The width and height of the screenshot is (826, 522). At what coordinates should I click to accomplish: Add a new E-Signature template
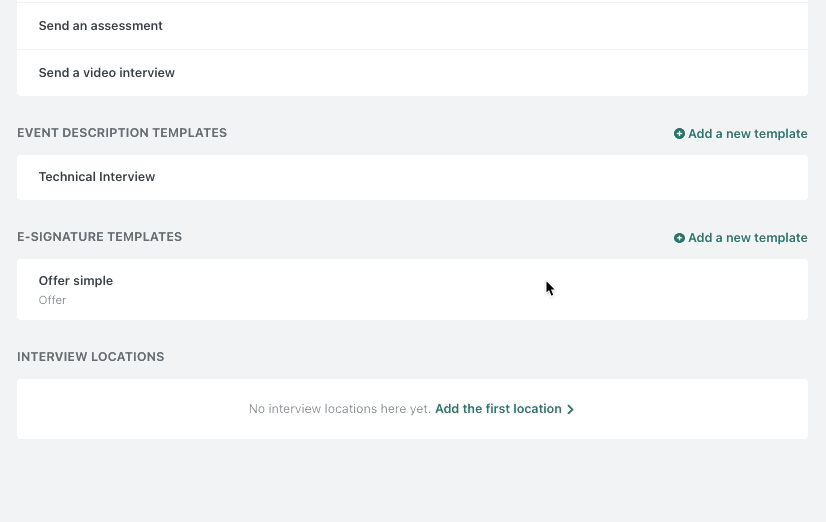point(747,238)
